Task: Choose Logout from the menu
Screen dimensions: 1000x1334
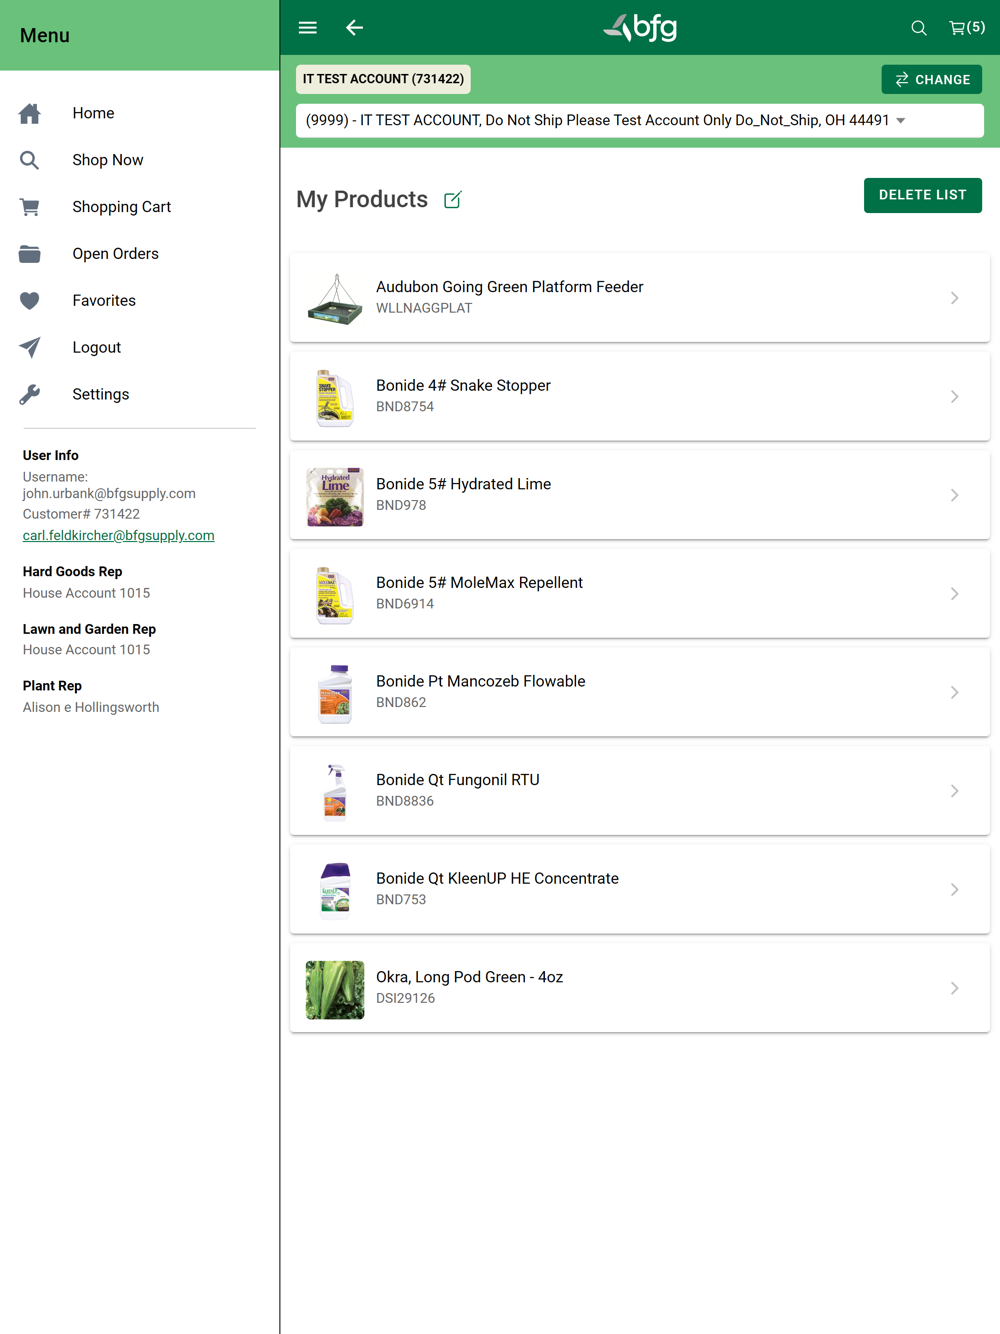Action: [x=96, y=348]
